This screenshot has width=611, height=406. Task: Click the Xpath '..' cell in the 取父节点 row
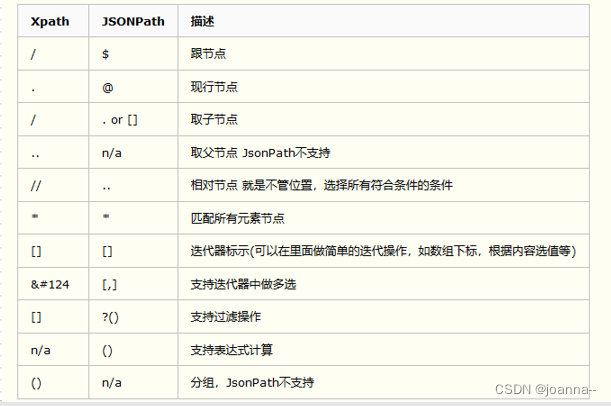click(x=53, y=152)
